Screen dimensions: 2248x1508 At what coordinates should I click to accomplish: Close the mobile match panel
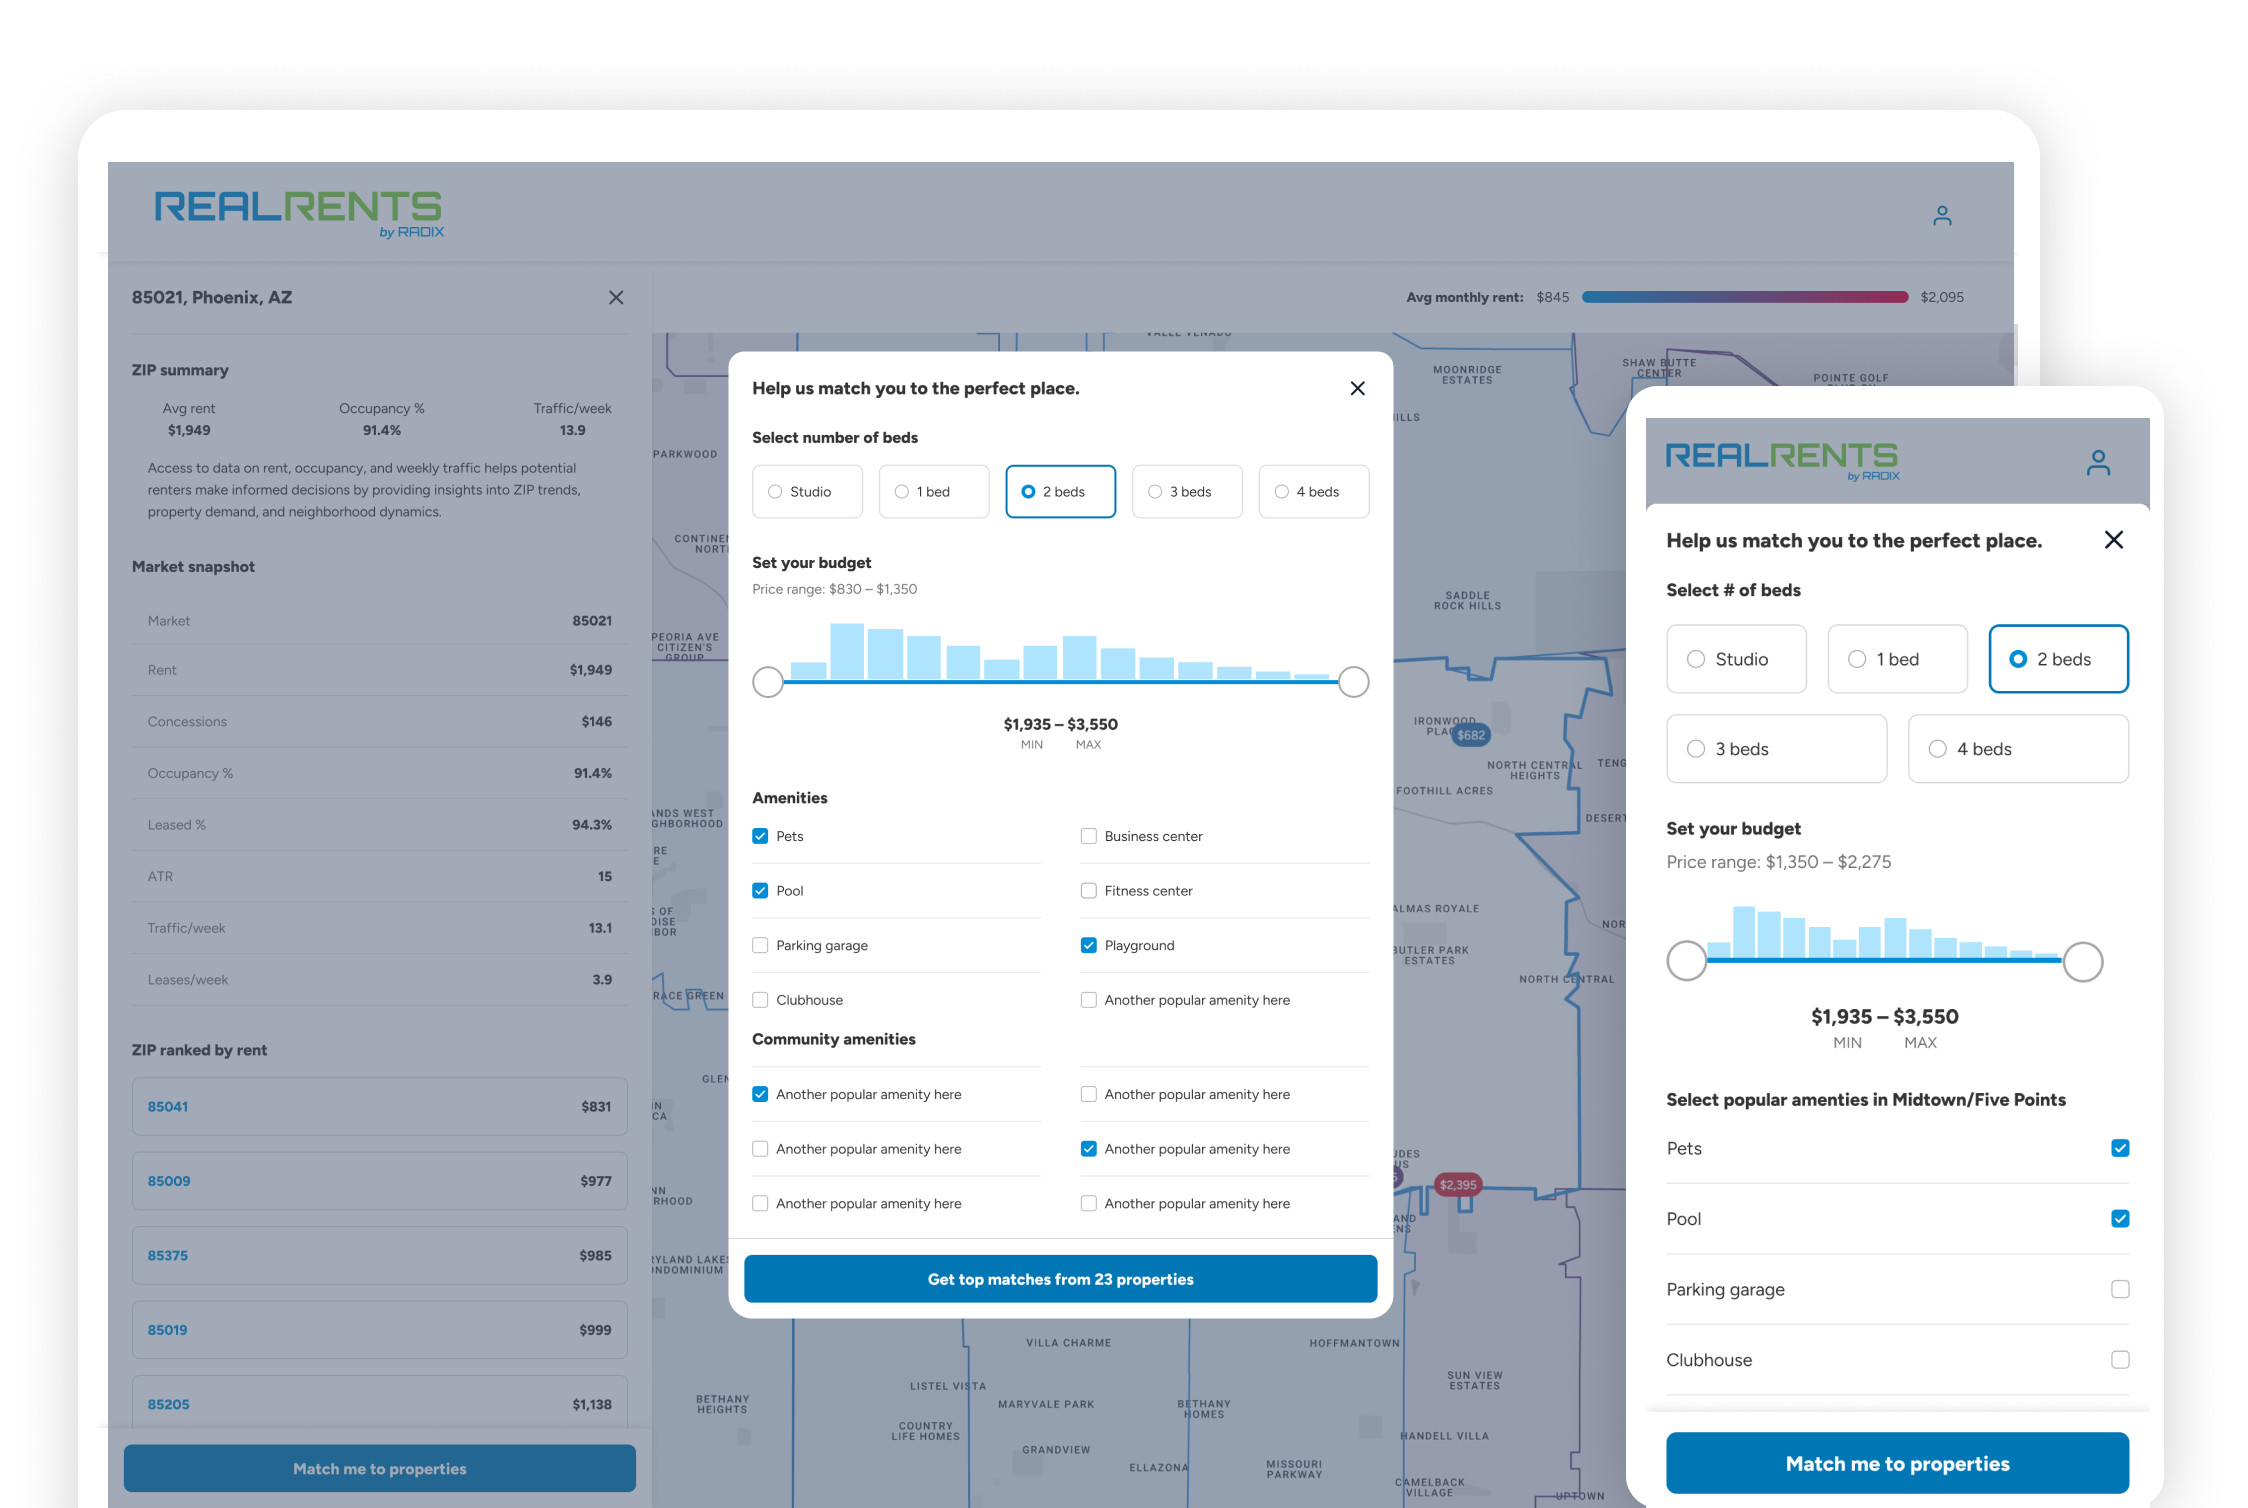point(2113,540)
